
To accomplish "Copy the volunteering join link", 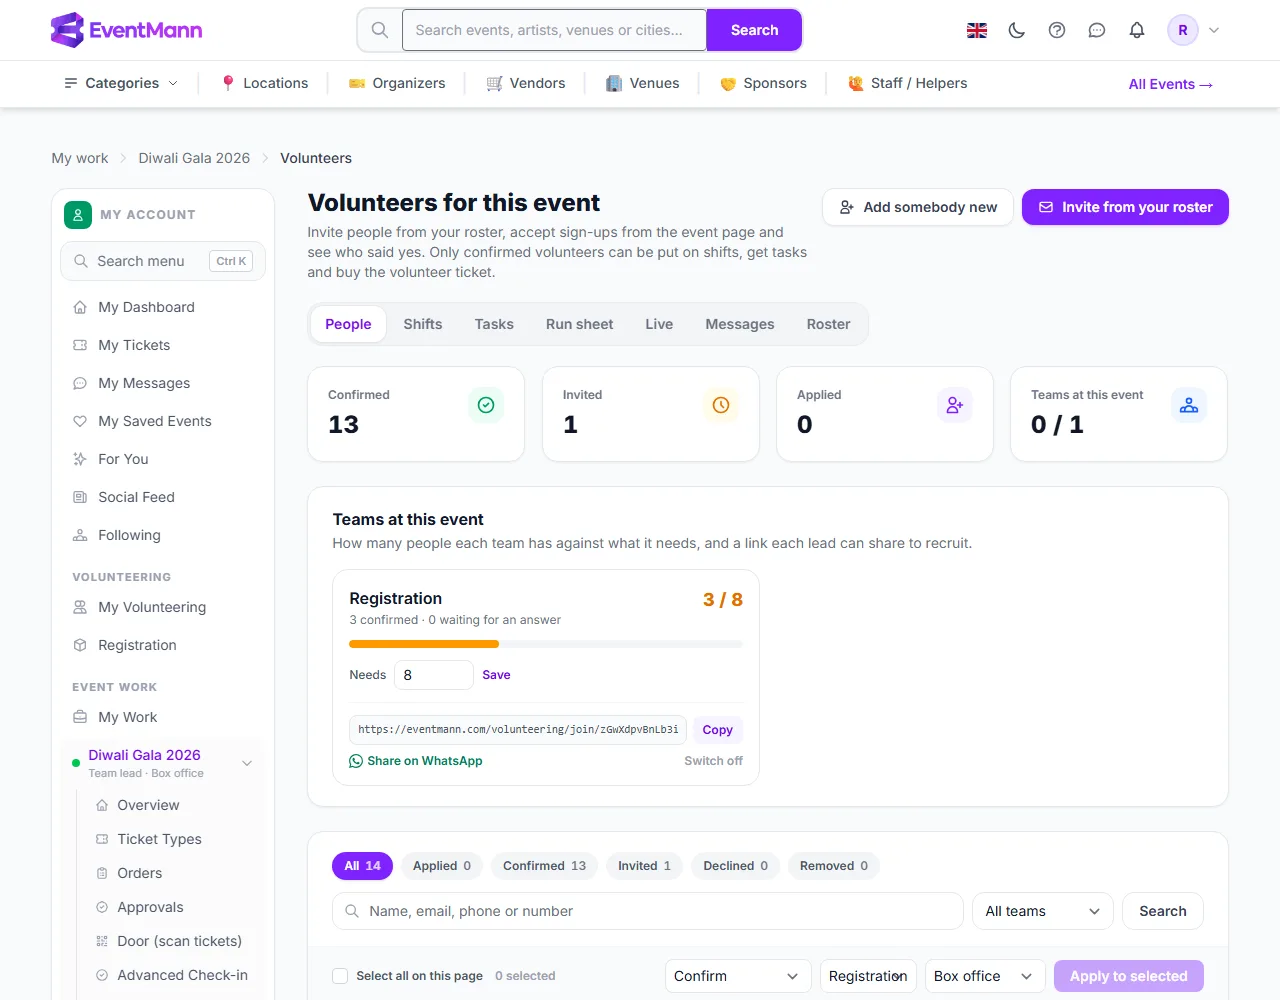I will (x=717, y=730).
